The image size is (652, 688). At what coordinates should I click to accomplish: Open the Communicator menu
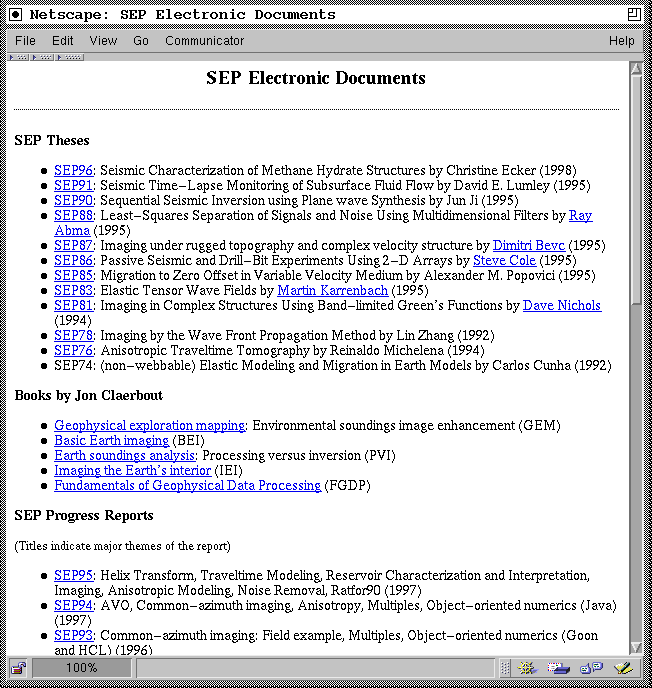(204, 41)
